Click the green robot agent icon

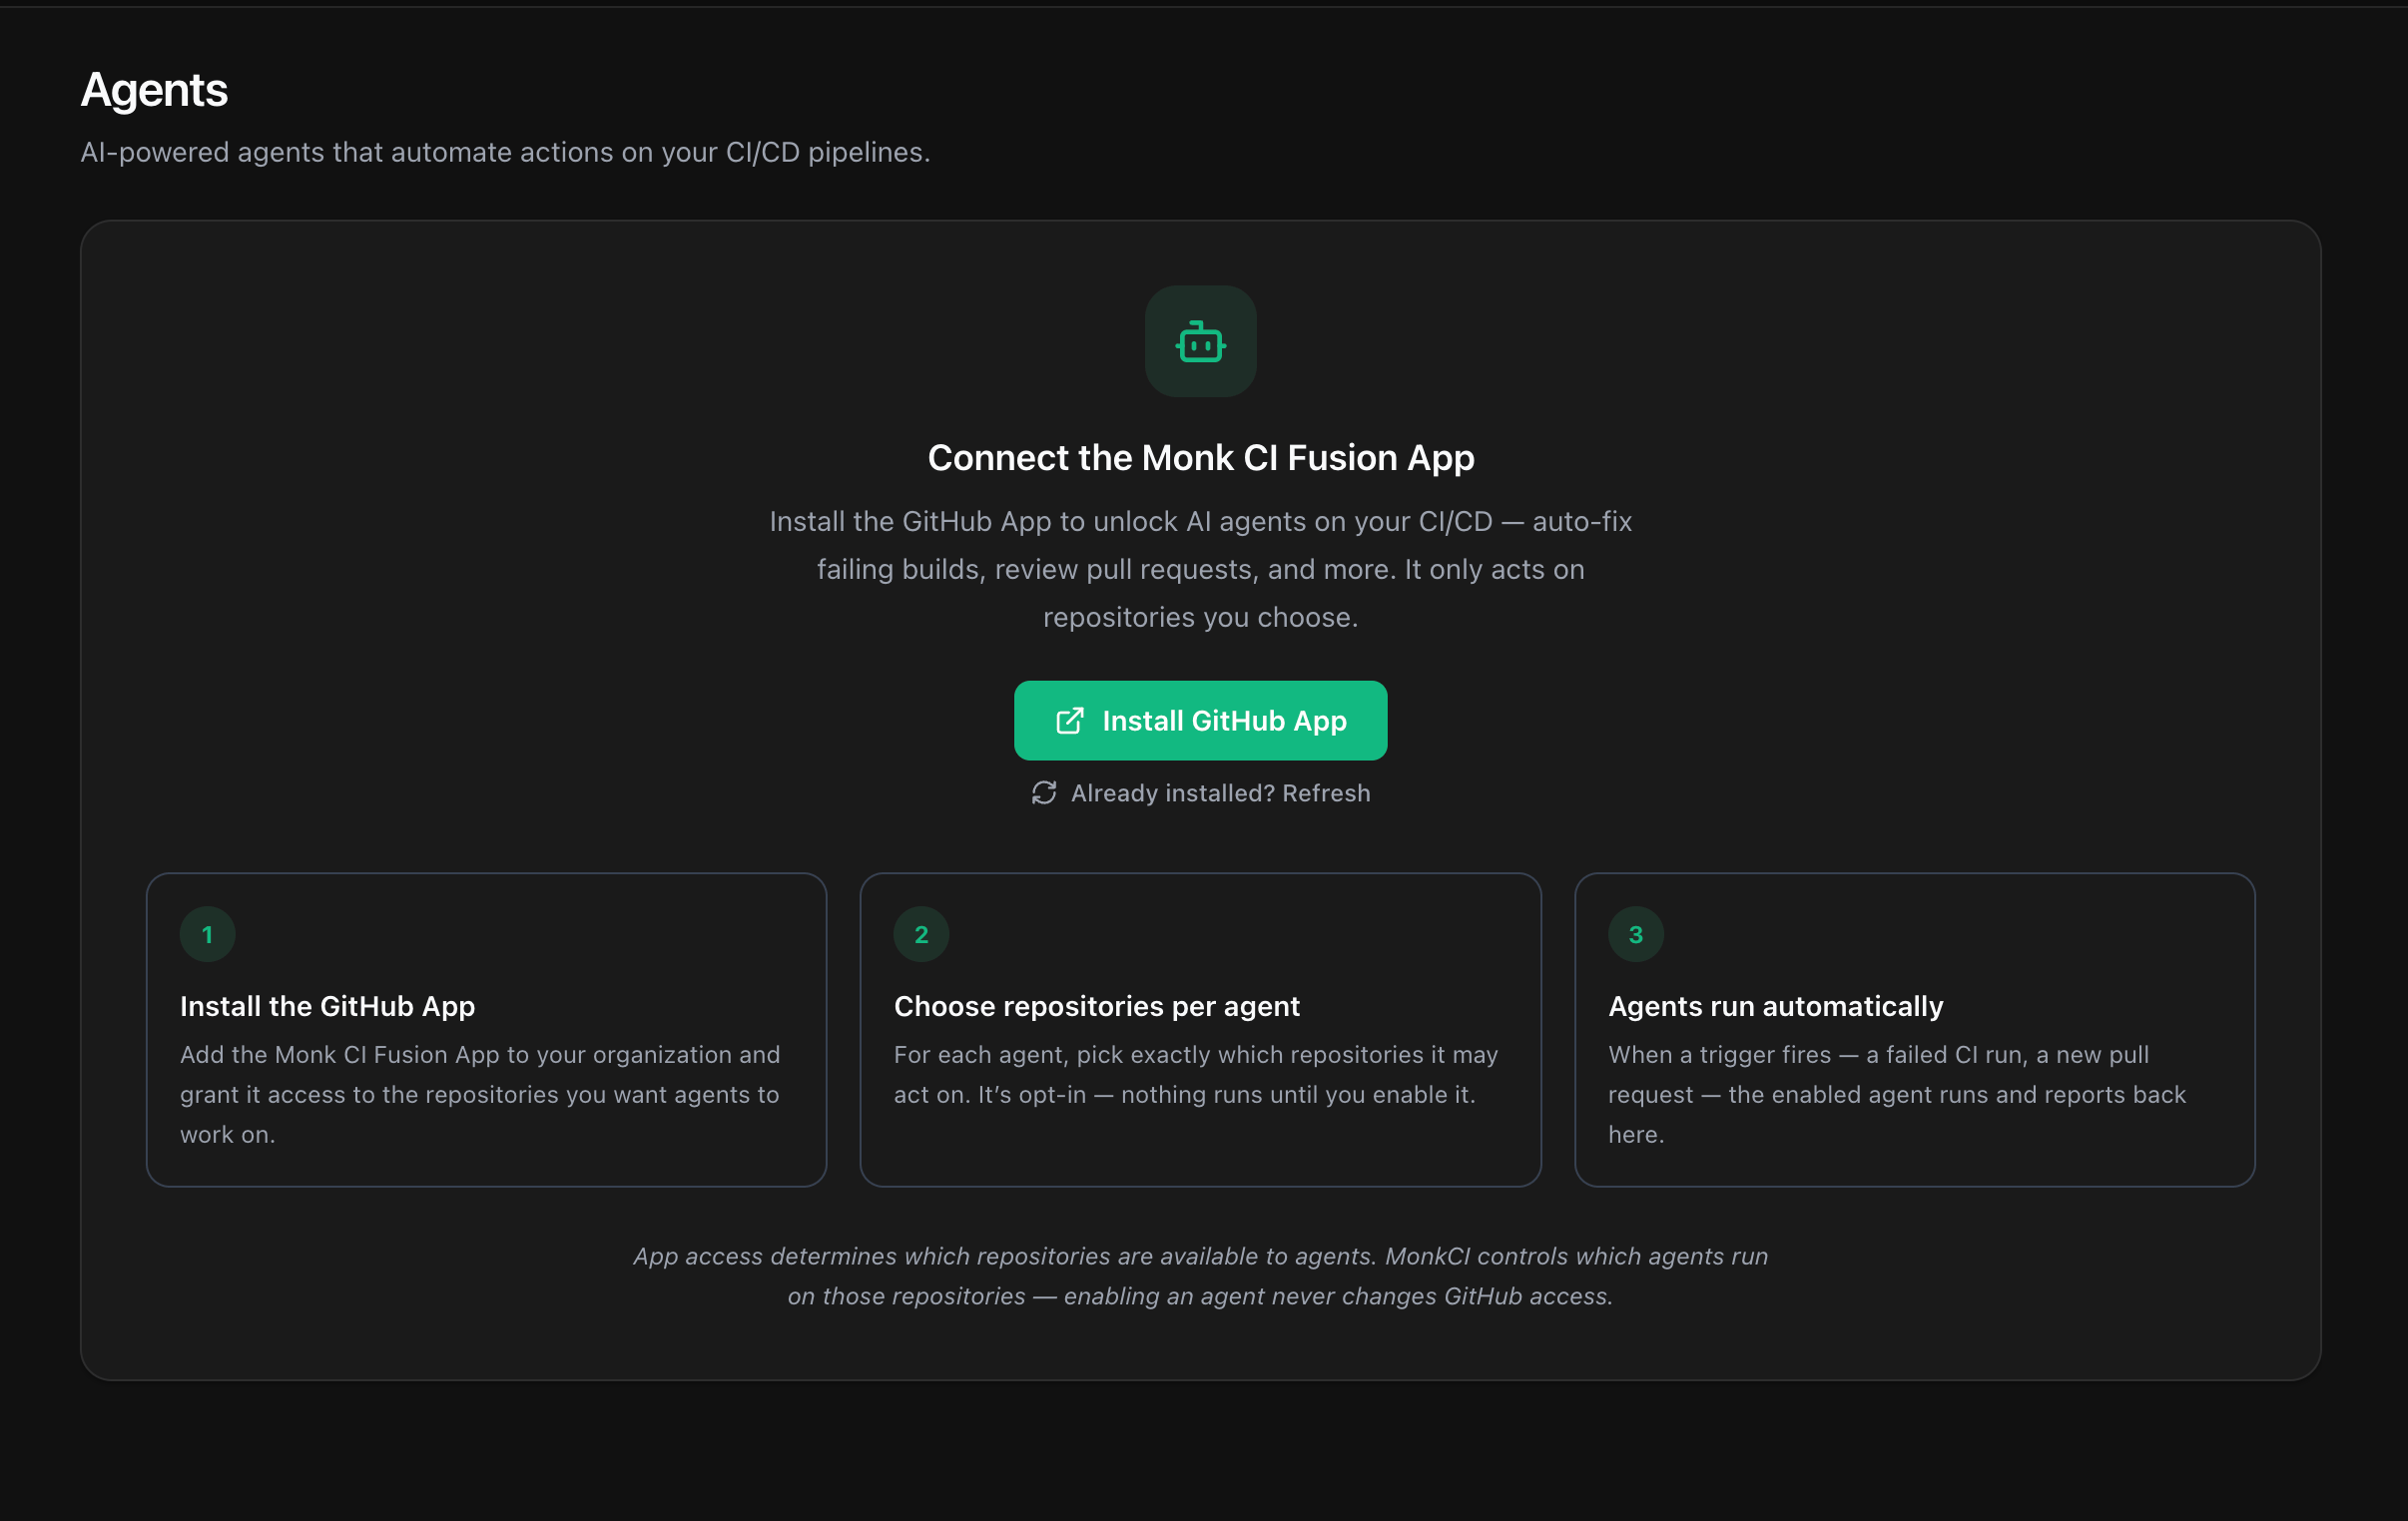1200,342
